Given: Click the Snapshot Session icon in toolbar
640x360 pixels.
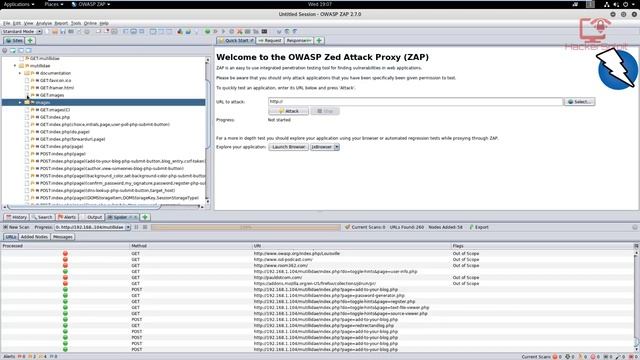Looking at the screenshot, I should [71, 31].
